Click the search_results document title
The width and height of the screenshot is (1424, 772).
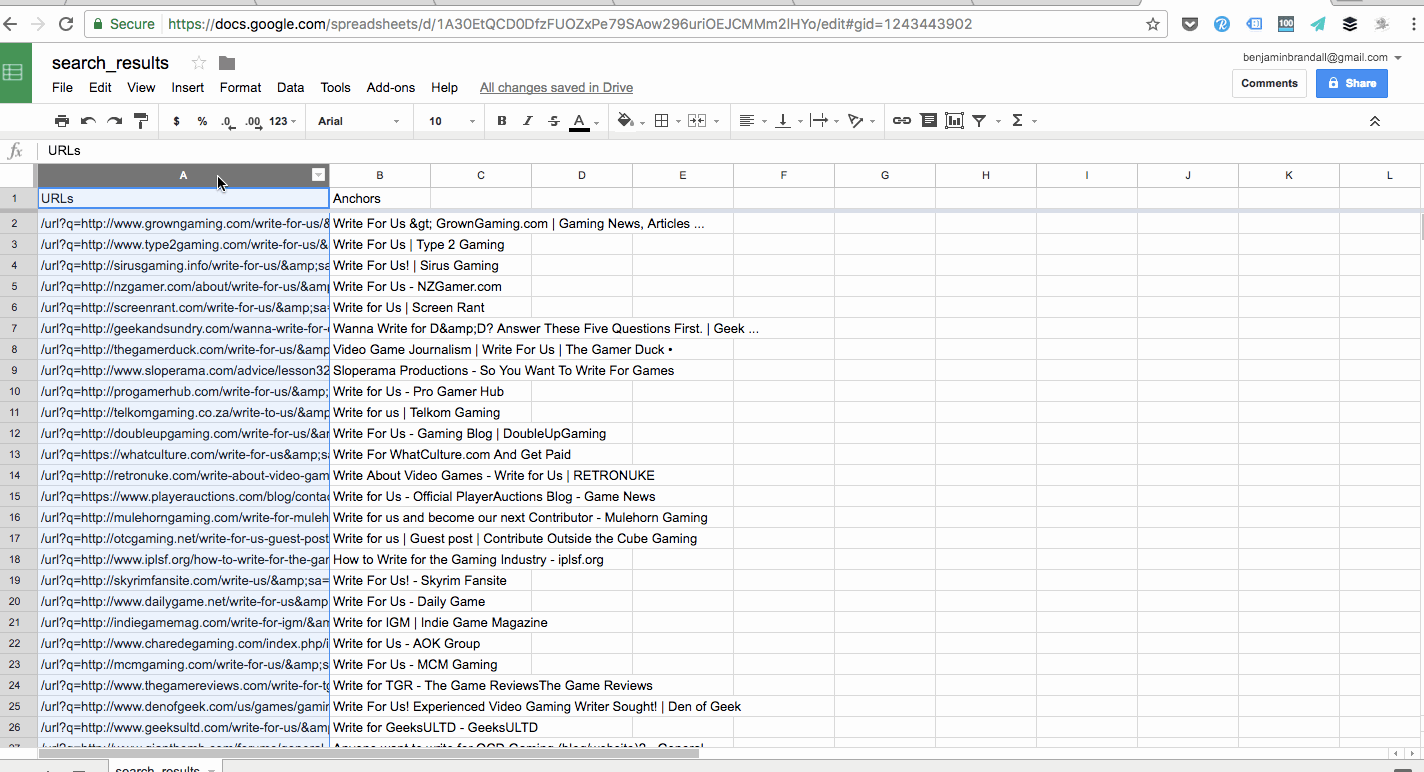coord(110,63)
